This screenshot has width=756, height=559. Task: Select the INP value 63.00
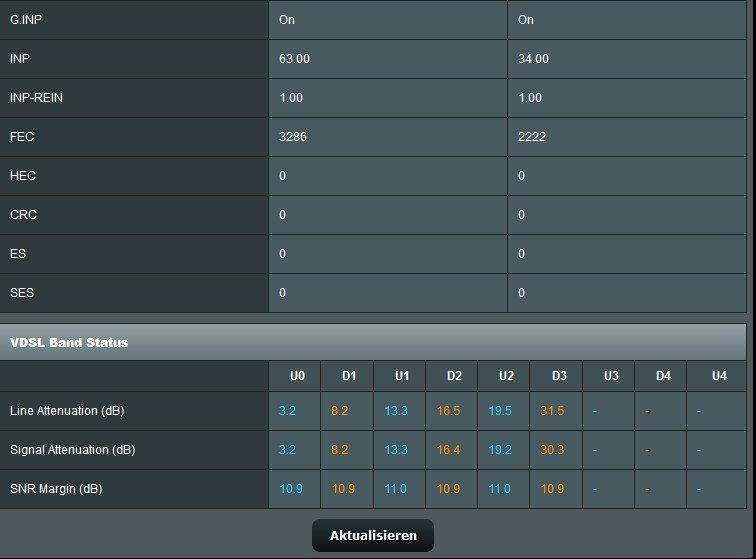coord(294,59)
